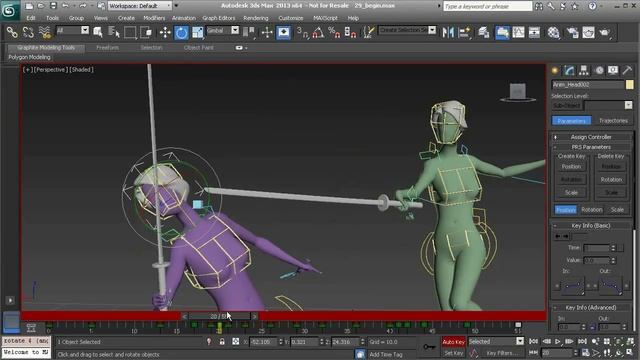Click the time slider 20 / 51 handle
The width and height of the screenshot is (640, 360).
(220, 316)
